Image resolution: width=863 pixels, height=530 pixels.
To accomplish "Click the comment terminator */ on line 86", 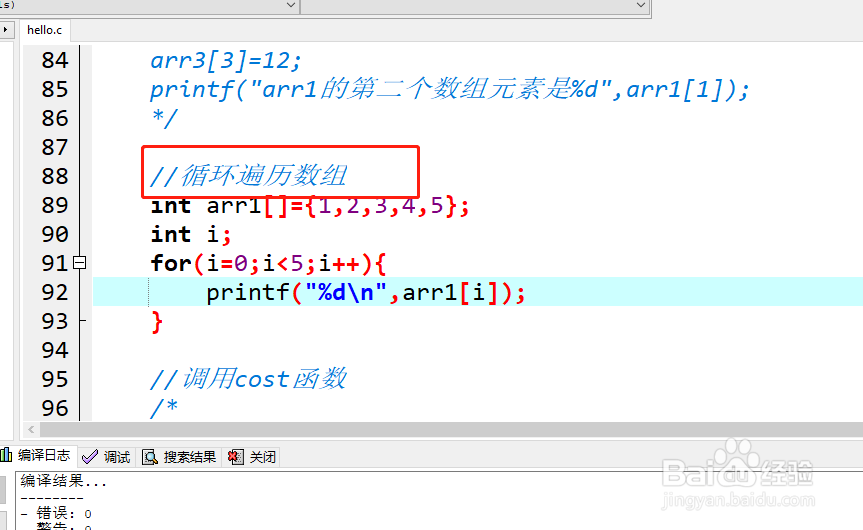I will click(165, 118).
